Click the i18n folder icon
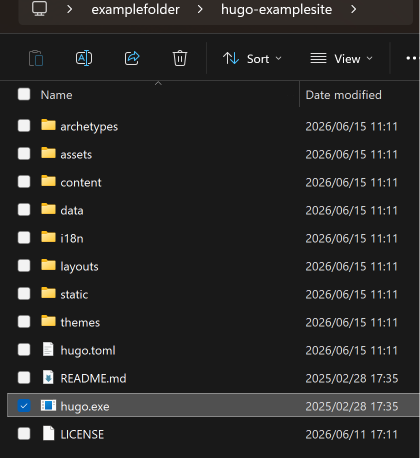Image resolution: width=420 pixels, height=459 pixels. (x=48, y=237)
